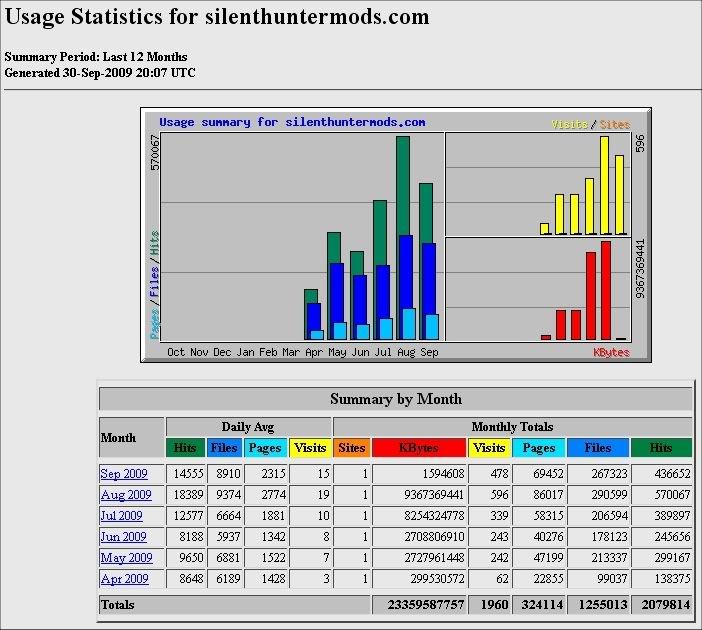702x630 pixels.
Task: Open the Jun 2009 monthly report link
Action: [123, 537]
